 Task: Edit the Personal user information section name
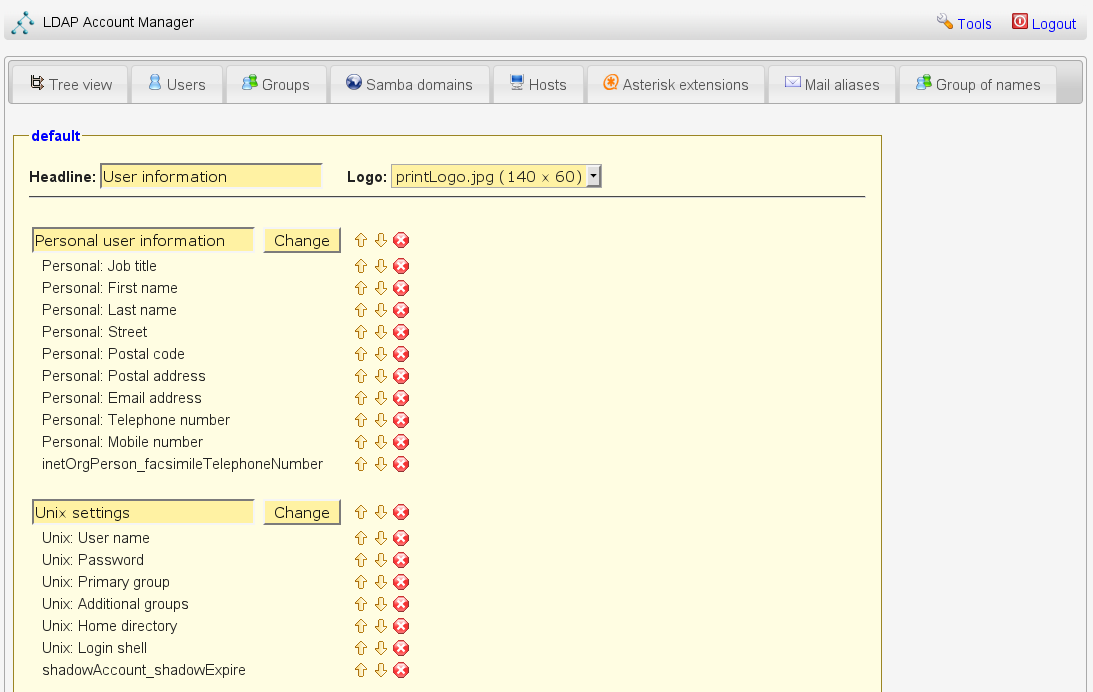click(x=143, y=240)
